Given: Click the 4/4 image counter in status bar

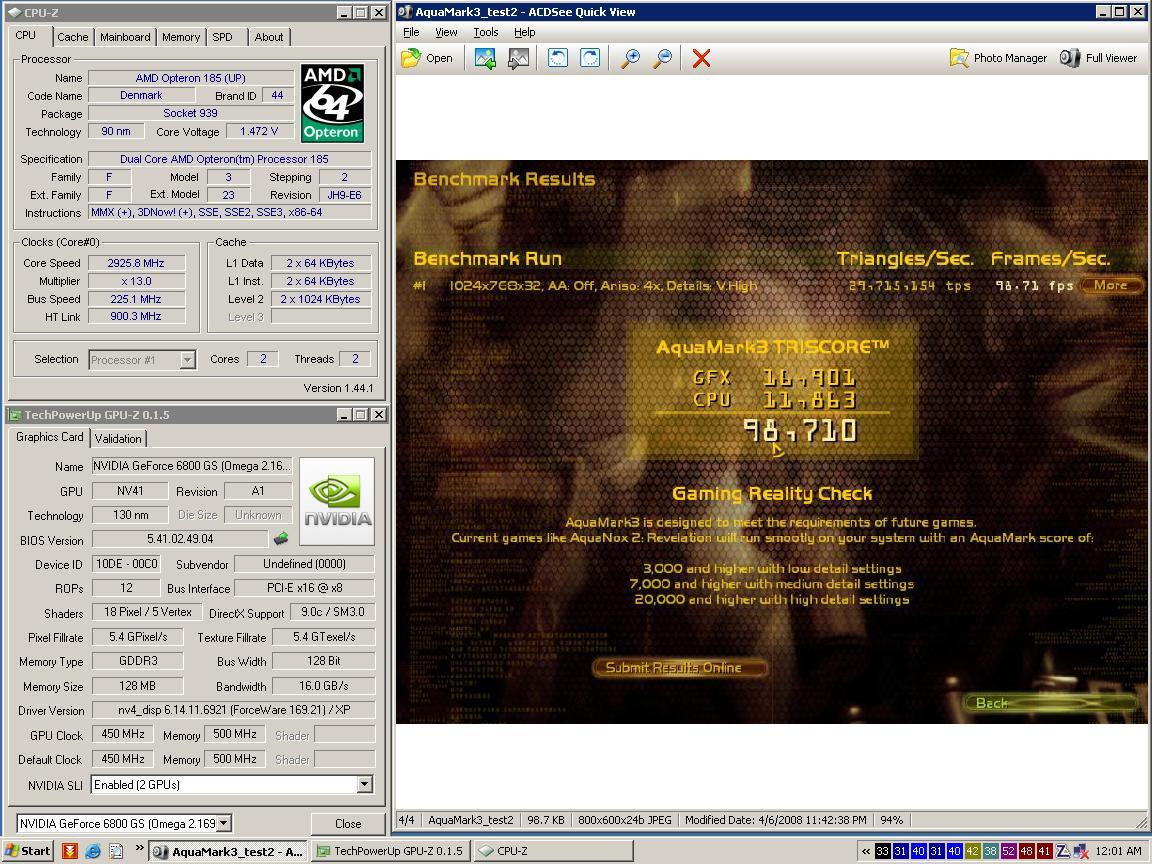Looking at the screenshot, I should [x=406, y=820].
